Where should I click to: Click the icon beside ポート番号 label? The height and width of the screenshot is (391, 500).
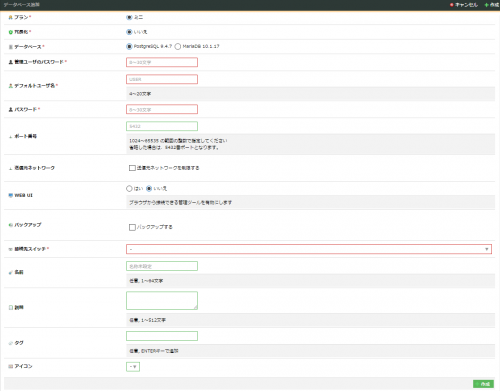[10, 136]
